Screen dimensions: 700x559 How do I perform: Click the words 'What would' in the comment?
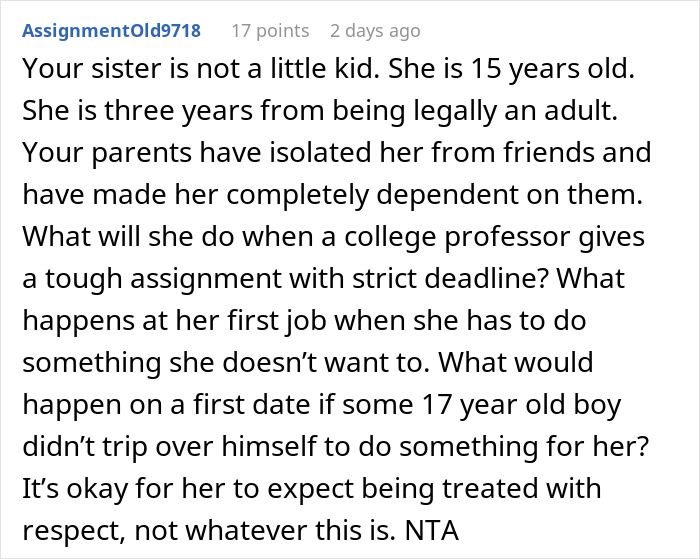click(516, 362)
